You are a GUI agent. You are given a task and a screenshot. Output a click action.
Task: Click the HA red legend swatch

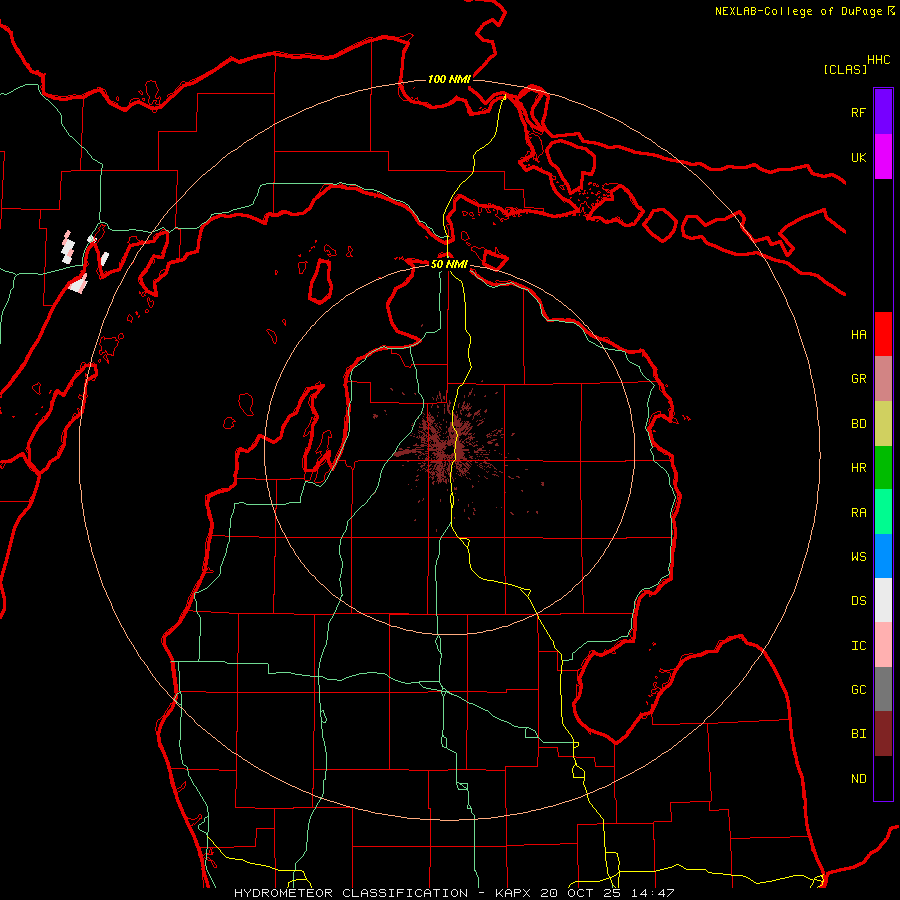pyautogui.click(x=883, y=334)
